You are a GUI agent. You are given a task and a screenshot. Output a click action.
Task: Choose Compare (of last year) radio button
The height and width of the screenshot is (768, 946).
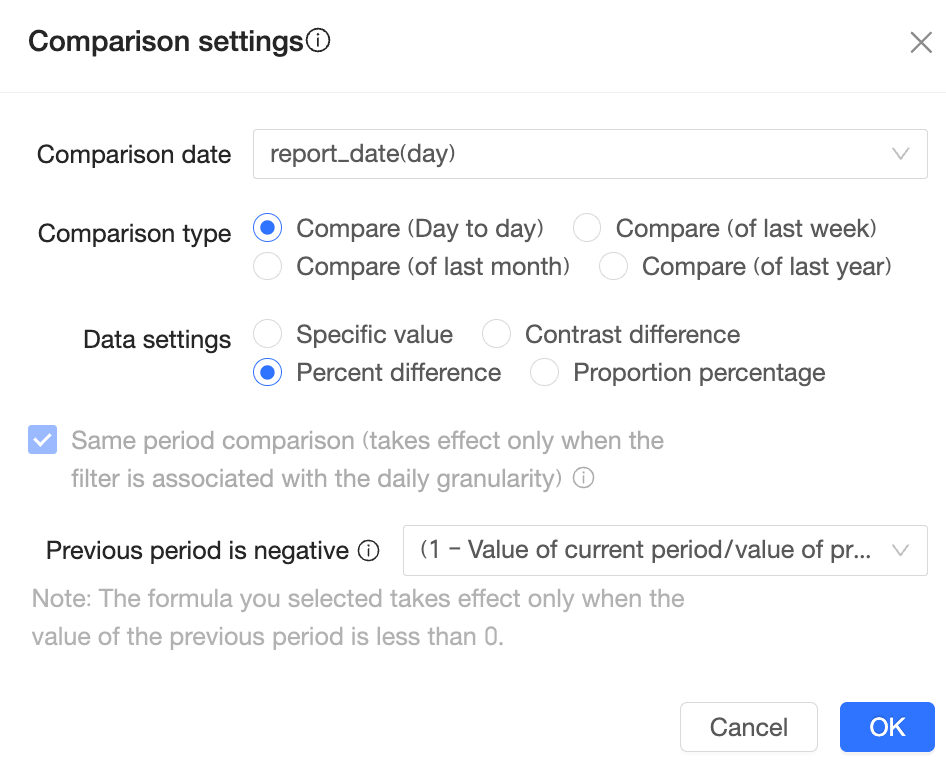(x=613, y=267)
